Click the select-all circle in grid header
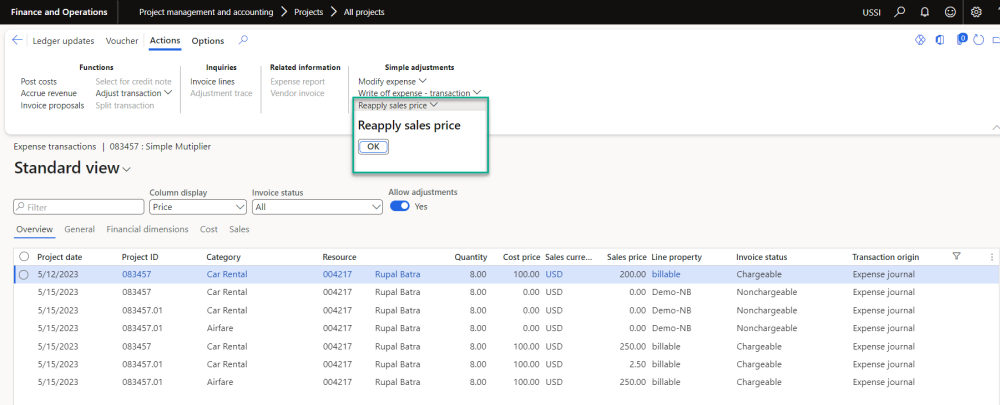The height and width of the screenshot is (405, 1000). click(23, 257)
